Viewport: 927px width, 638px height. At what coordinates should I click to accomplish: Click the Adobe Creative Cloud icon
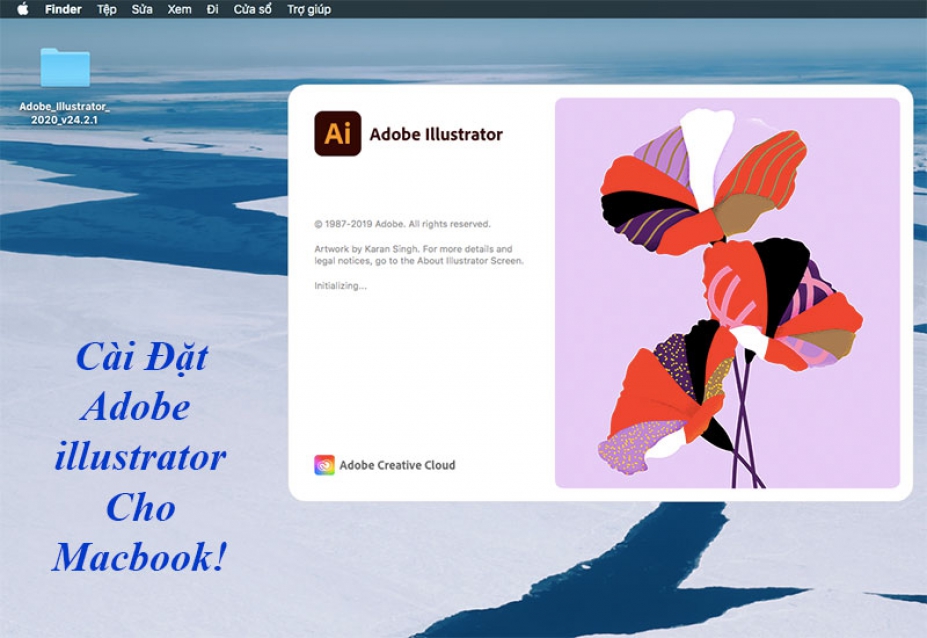[x=324, y=465]
